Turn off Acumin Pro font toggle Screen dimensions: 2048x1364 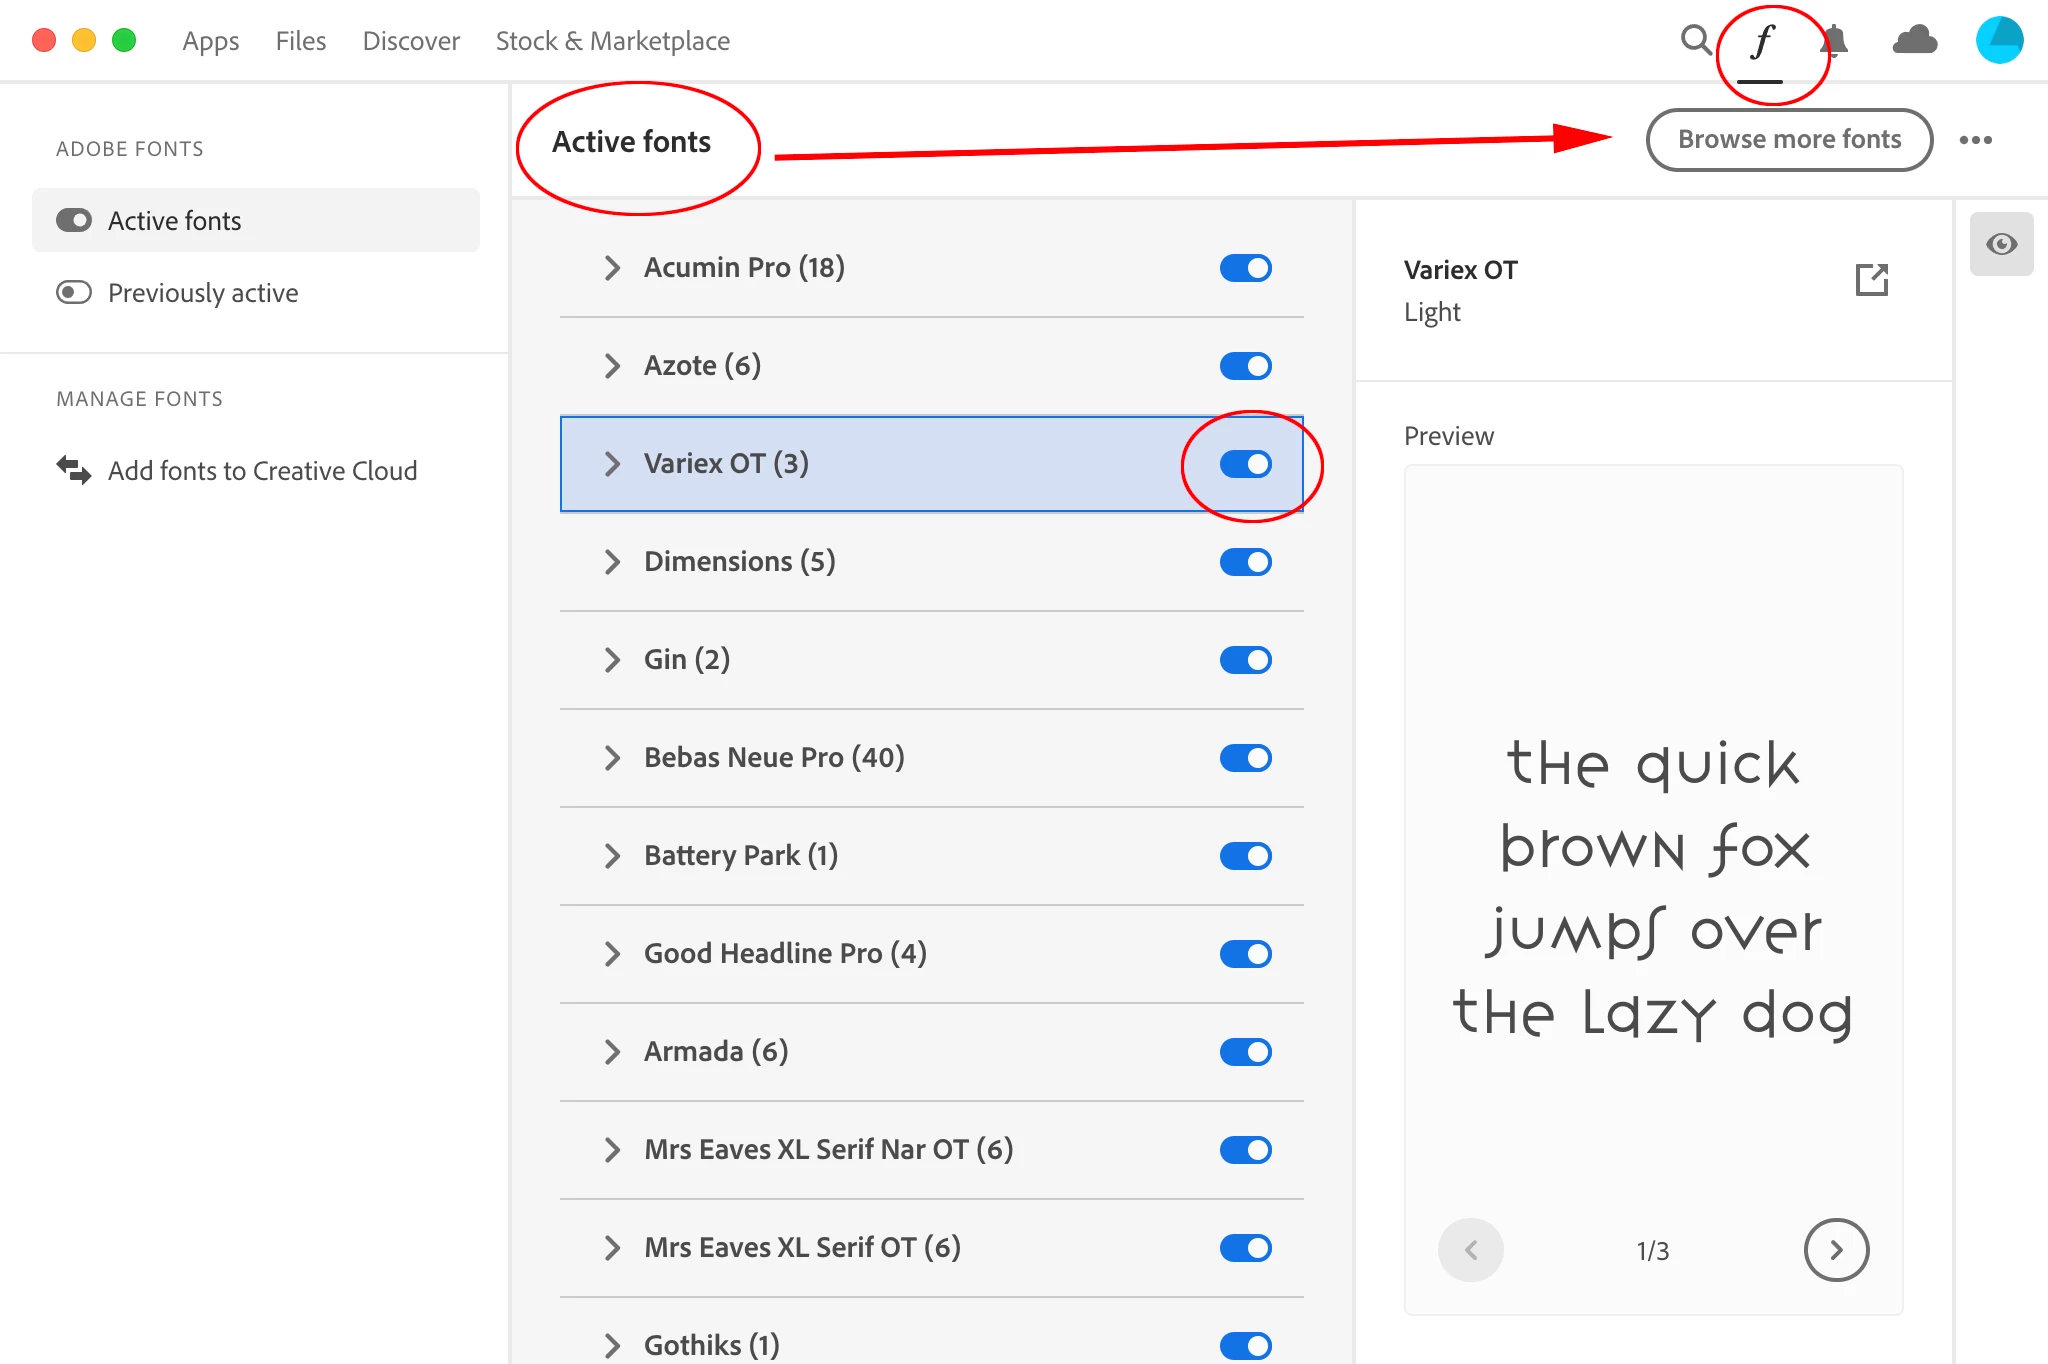1245,268
